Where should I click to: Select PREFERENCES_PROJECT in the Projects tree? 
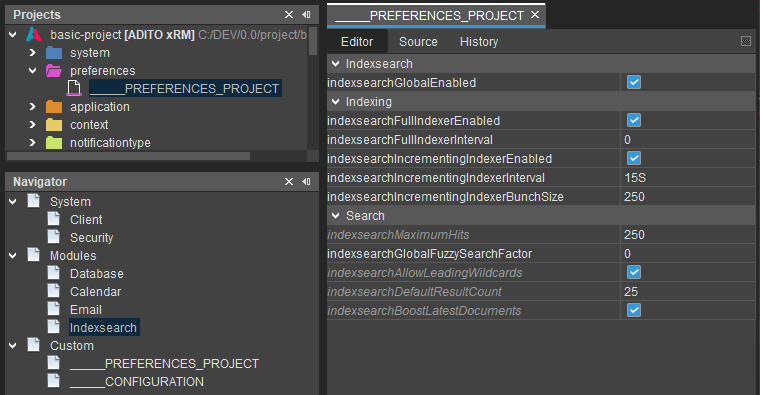[185, 89]
